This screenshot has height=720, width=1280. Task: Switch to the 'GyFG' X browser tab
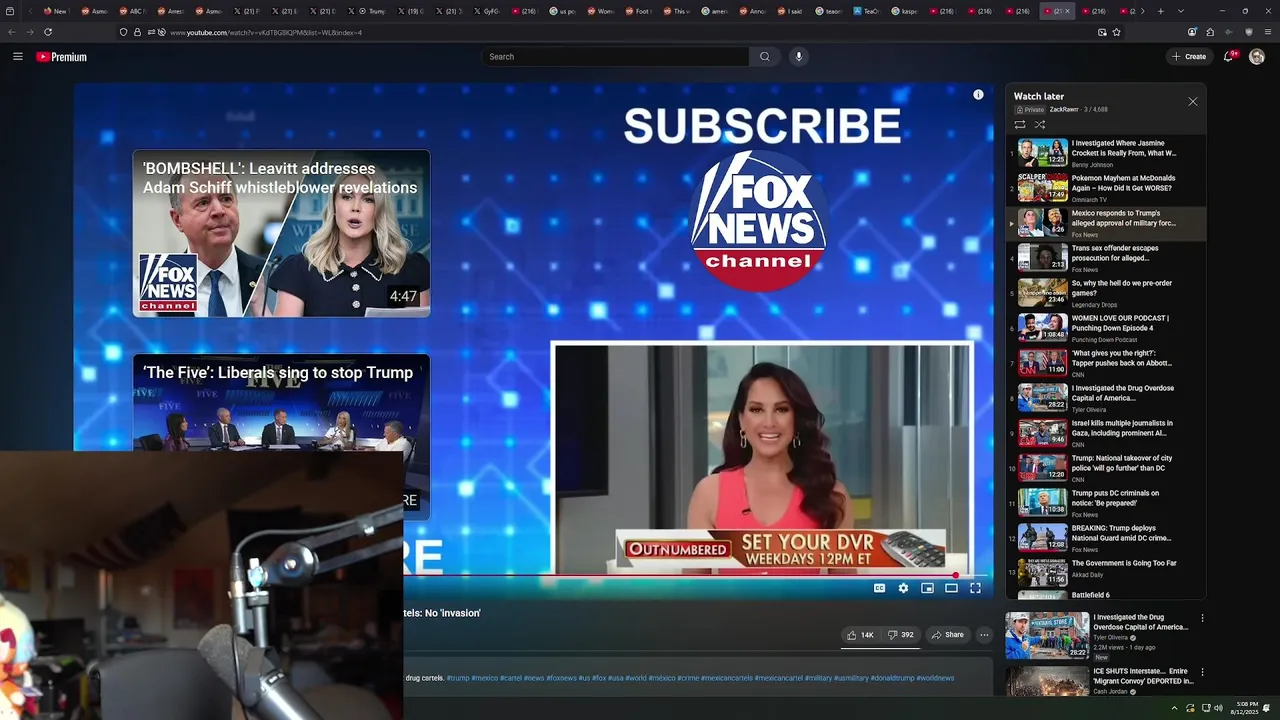coord(486,11)
